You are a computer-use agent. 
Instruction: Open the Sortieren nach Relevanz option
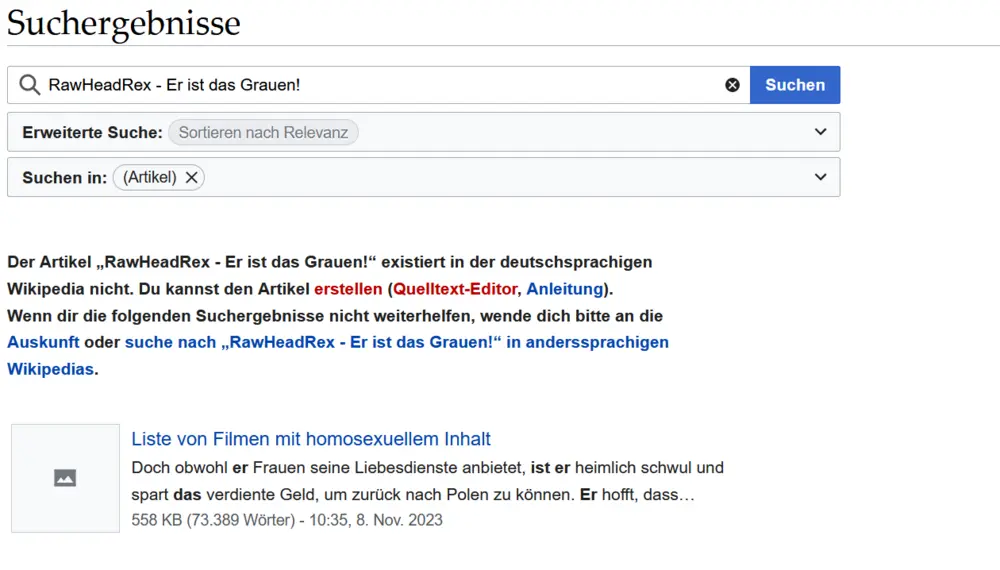coord(263,132)
